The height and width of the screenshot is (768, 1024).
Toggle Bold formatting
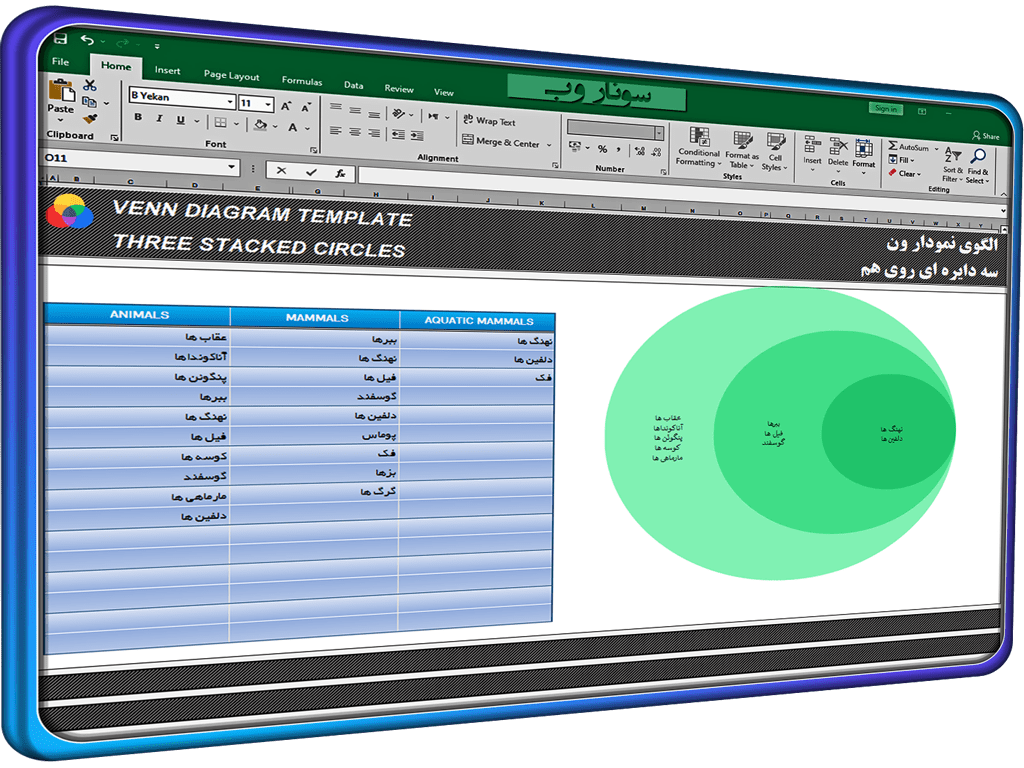click(x=138, y=117)
